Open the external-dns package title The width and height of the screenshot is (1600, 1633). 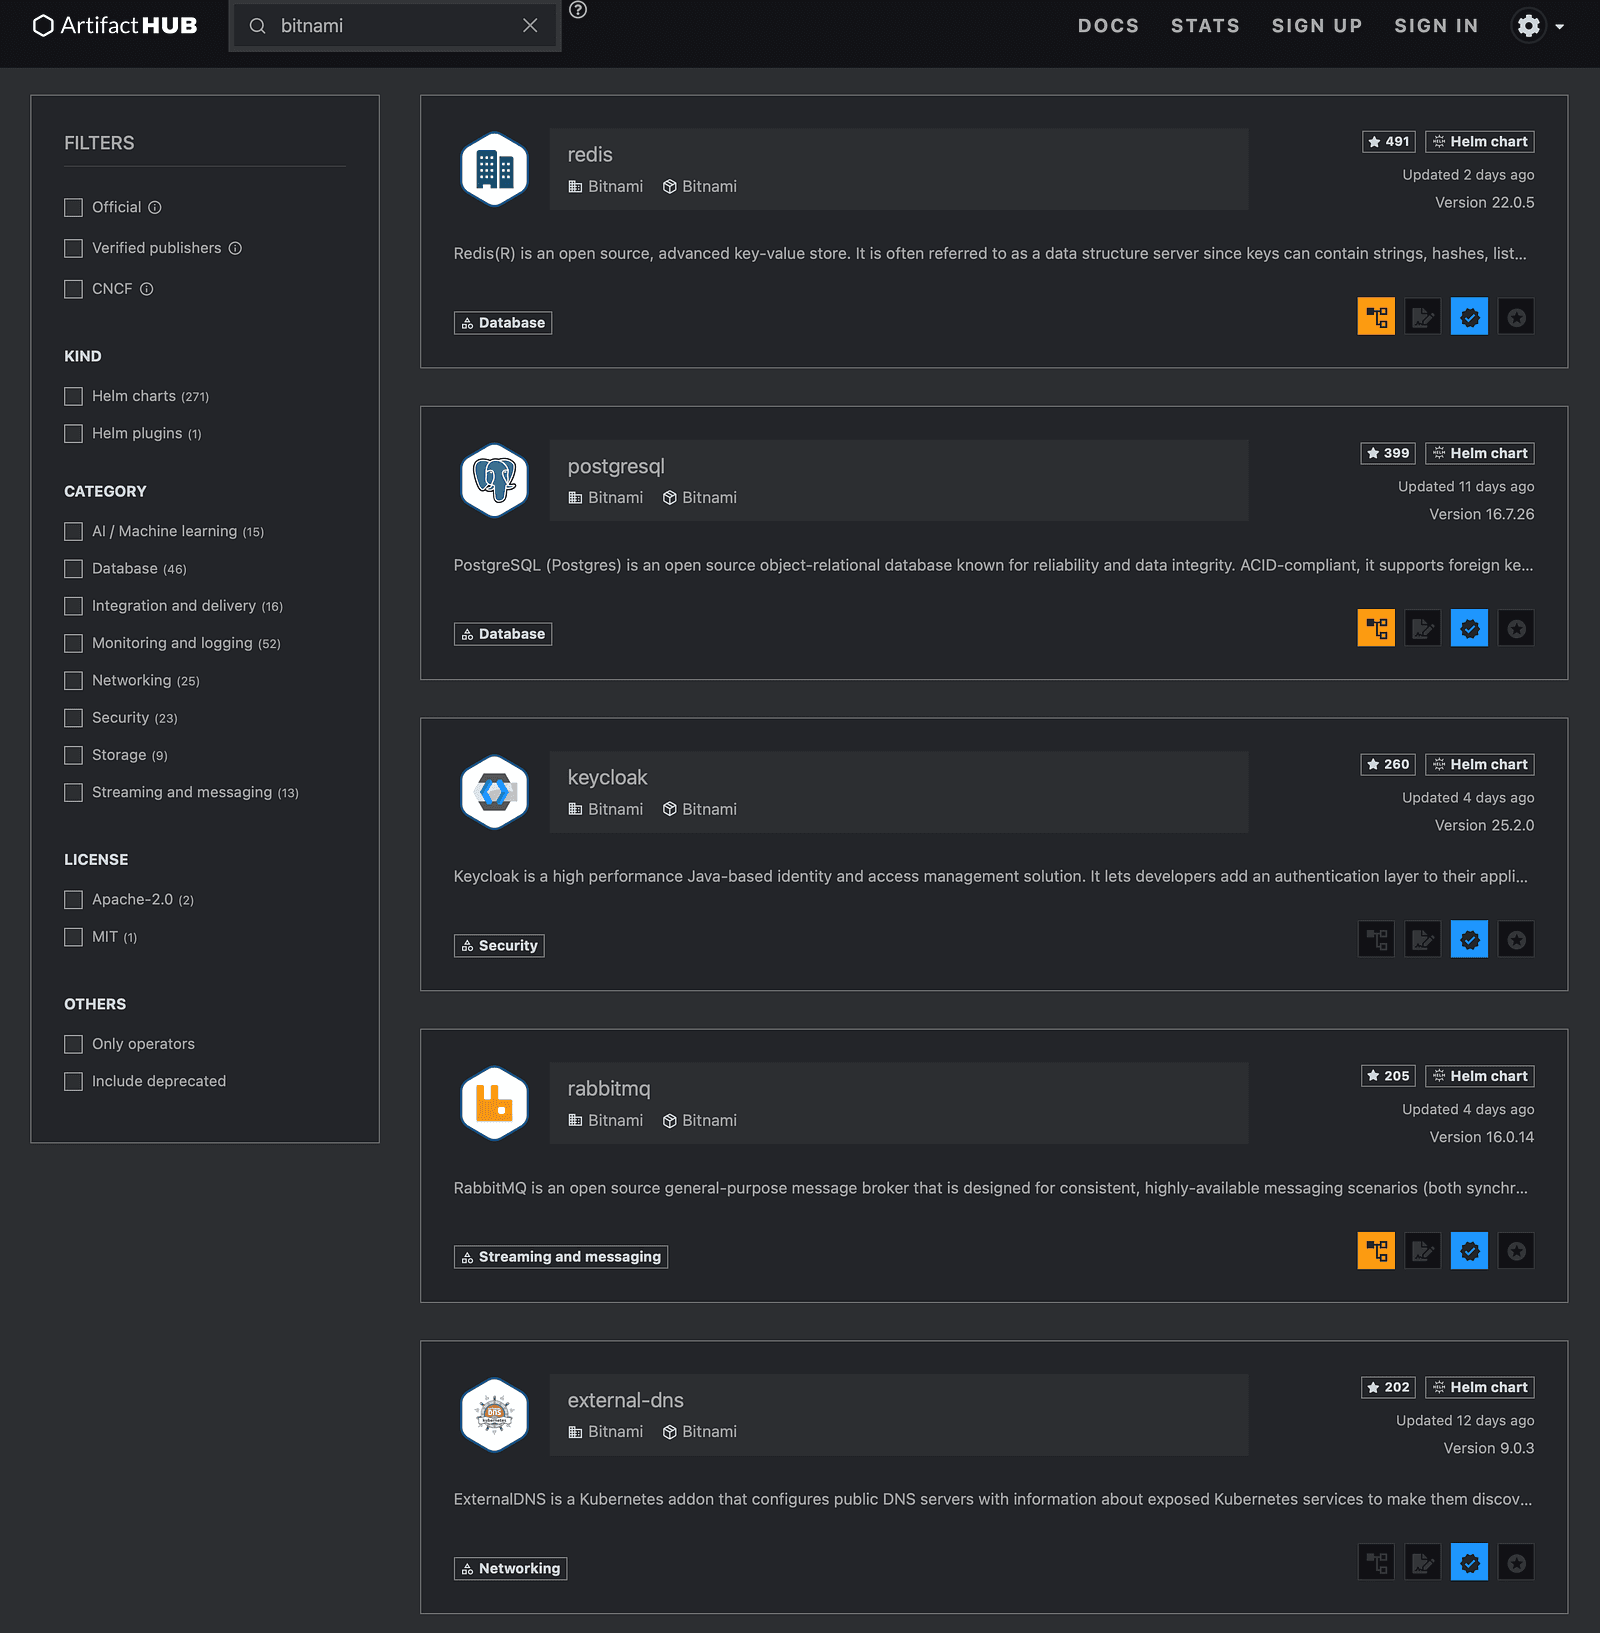pyautogui.click(x=626, y=1401)
